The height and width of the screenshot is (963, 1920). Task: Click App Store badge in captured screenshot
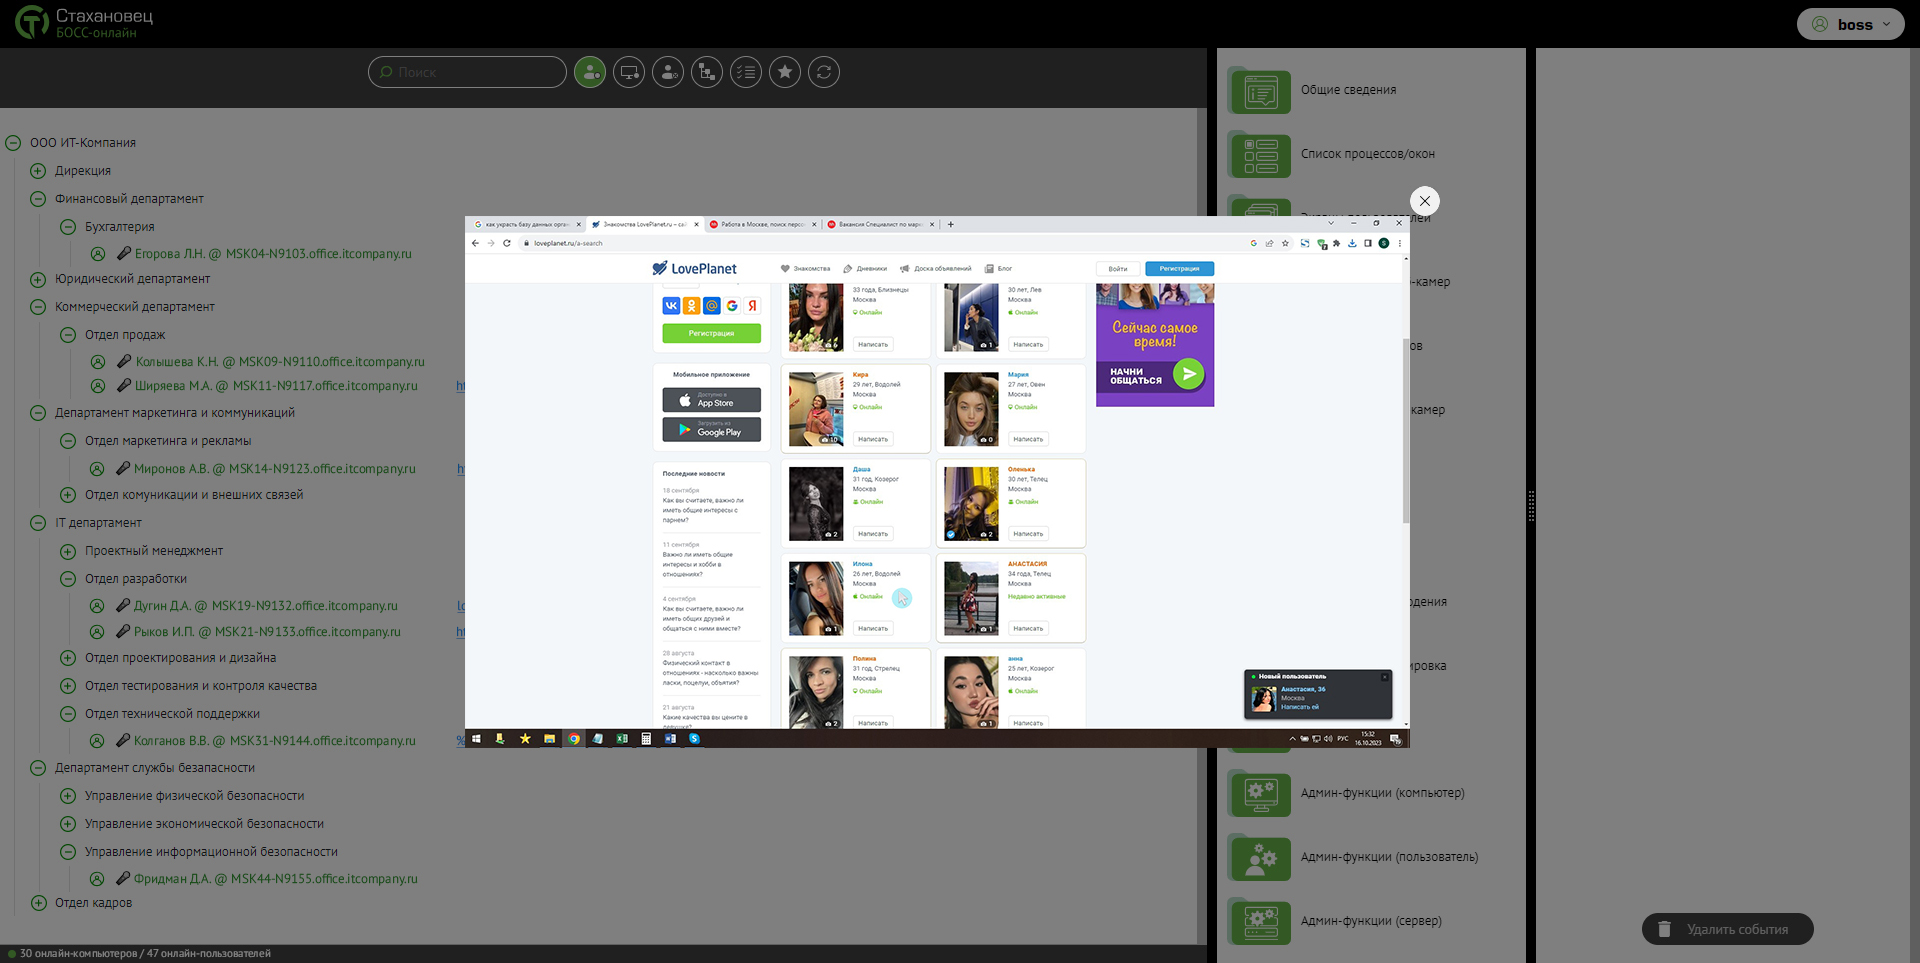[x=711, y=400]
